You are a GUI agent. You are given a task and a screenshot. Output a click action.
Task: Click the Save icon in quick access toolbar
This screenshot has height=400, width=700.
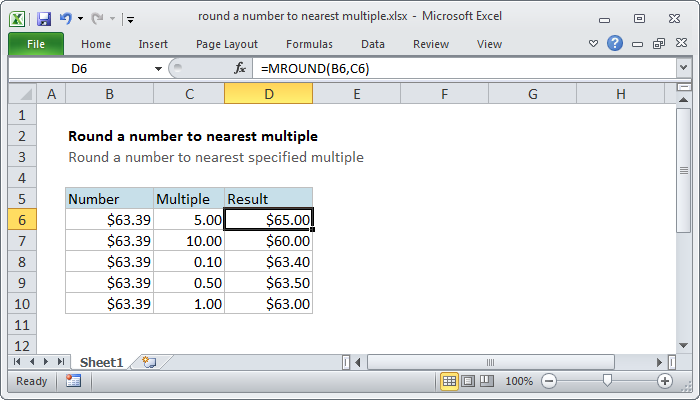pyautogui.click(x=43, y=18)
